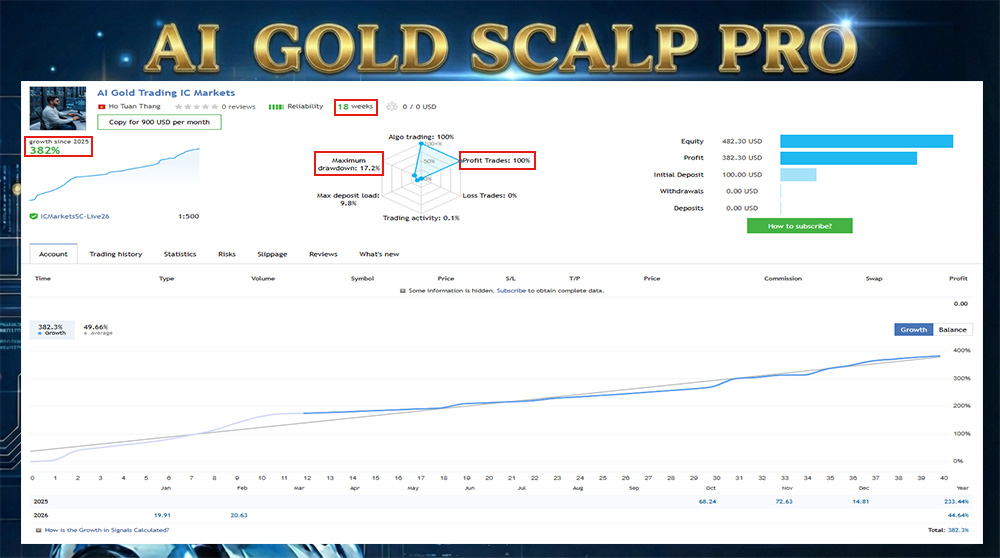Click the Vietnam flag icon beside author name
1000x558 pixels.
point(102,106)
